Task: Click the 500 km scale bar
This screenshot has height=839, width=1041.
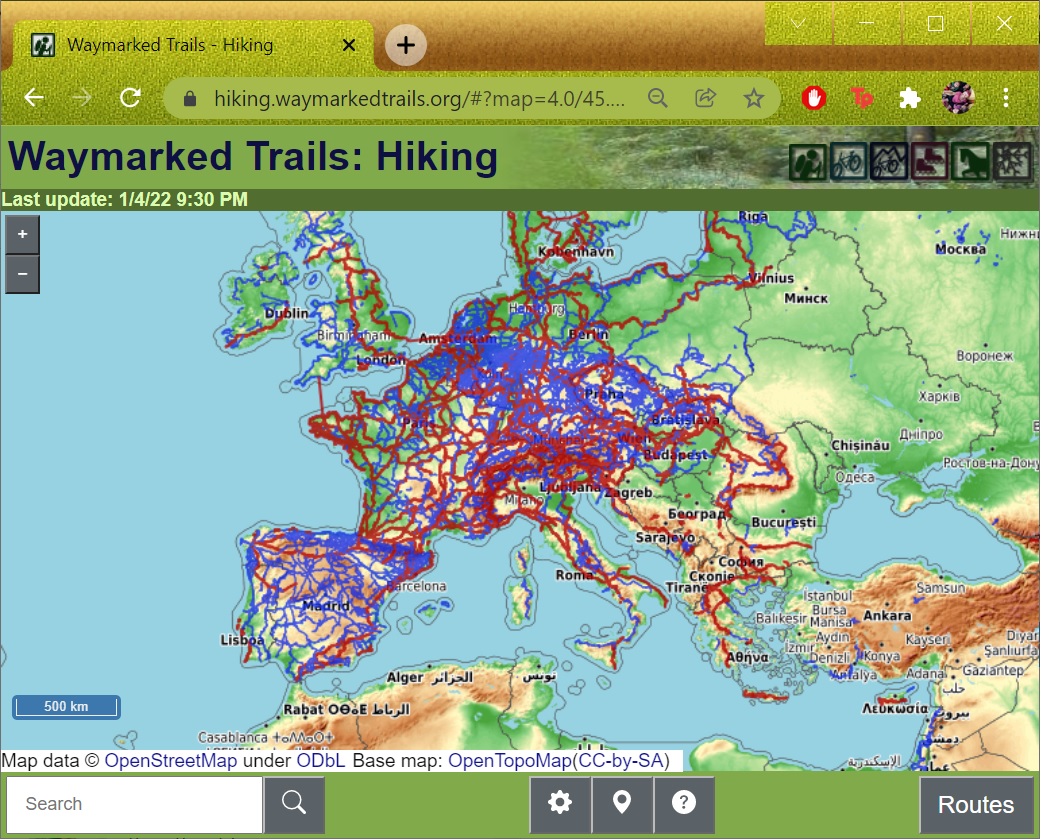Action: pos(66,707)
